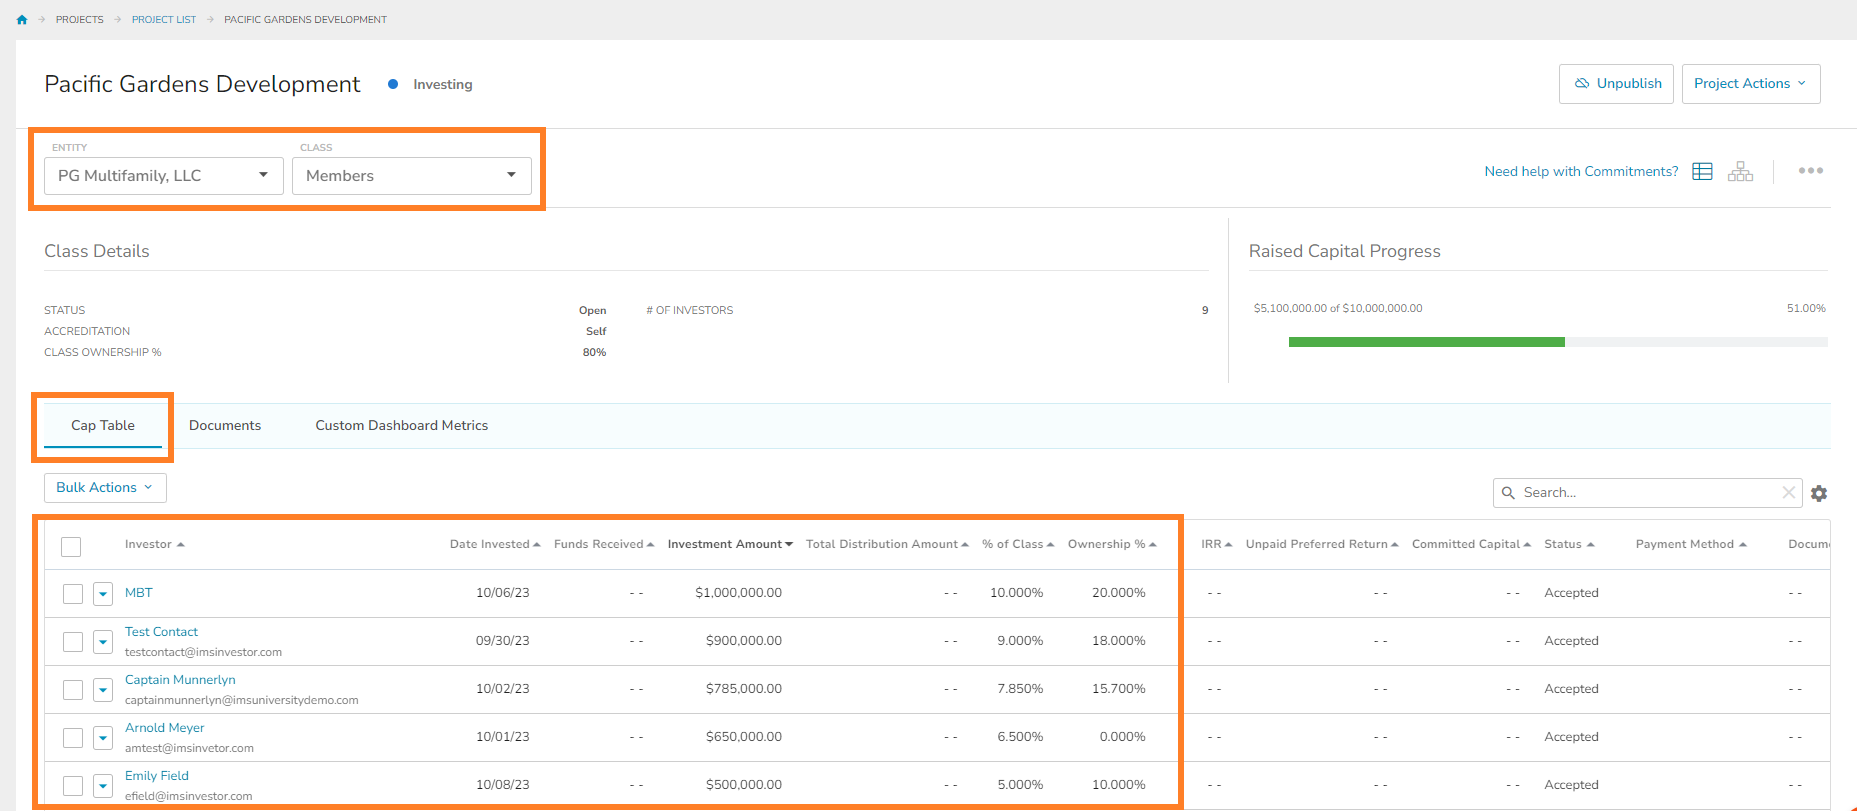Sort by Status column
The height and width of the screenshot is (811, 1857).
[1569, 544]
